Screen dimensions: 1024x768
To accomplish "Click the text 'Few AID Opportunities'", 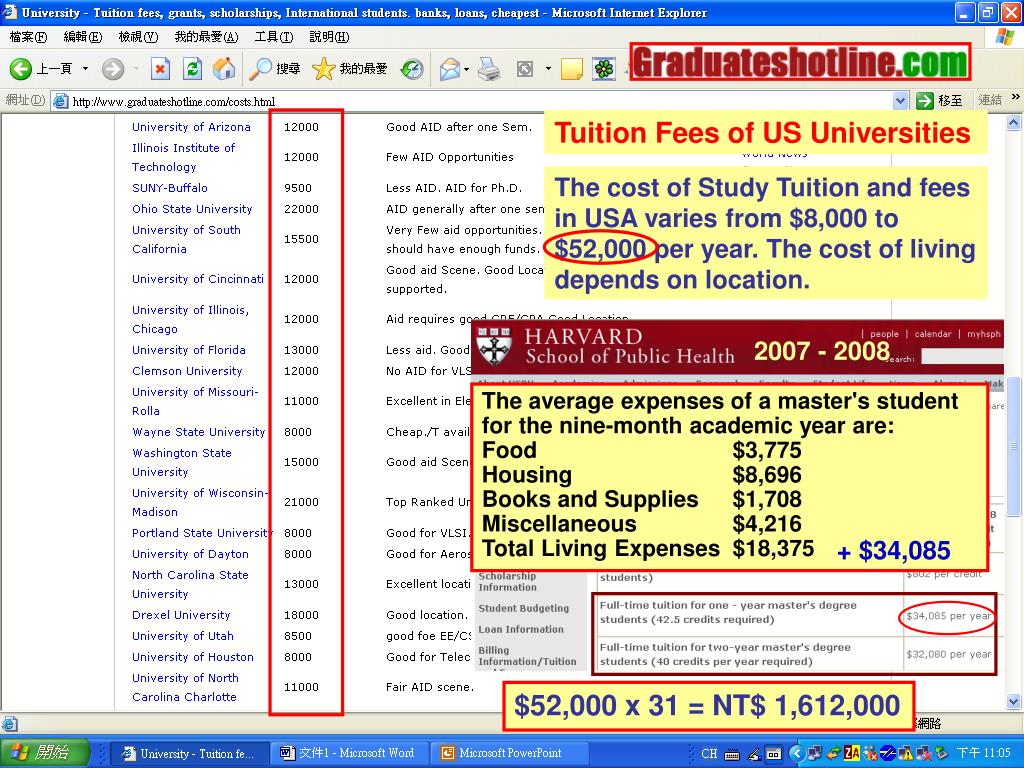I will [450, 157].
